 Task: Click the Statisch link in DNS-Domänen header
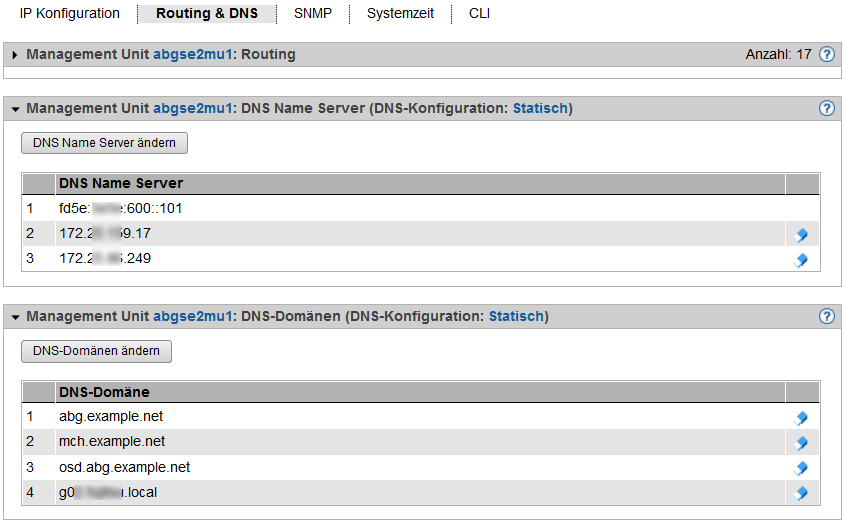(x=516, y=317)
